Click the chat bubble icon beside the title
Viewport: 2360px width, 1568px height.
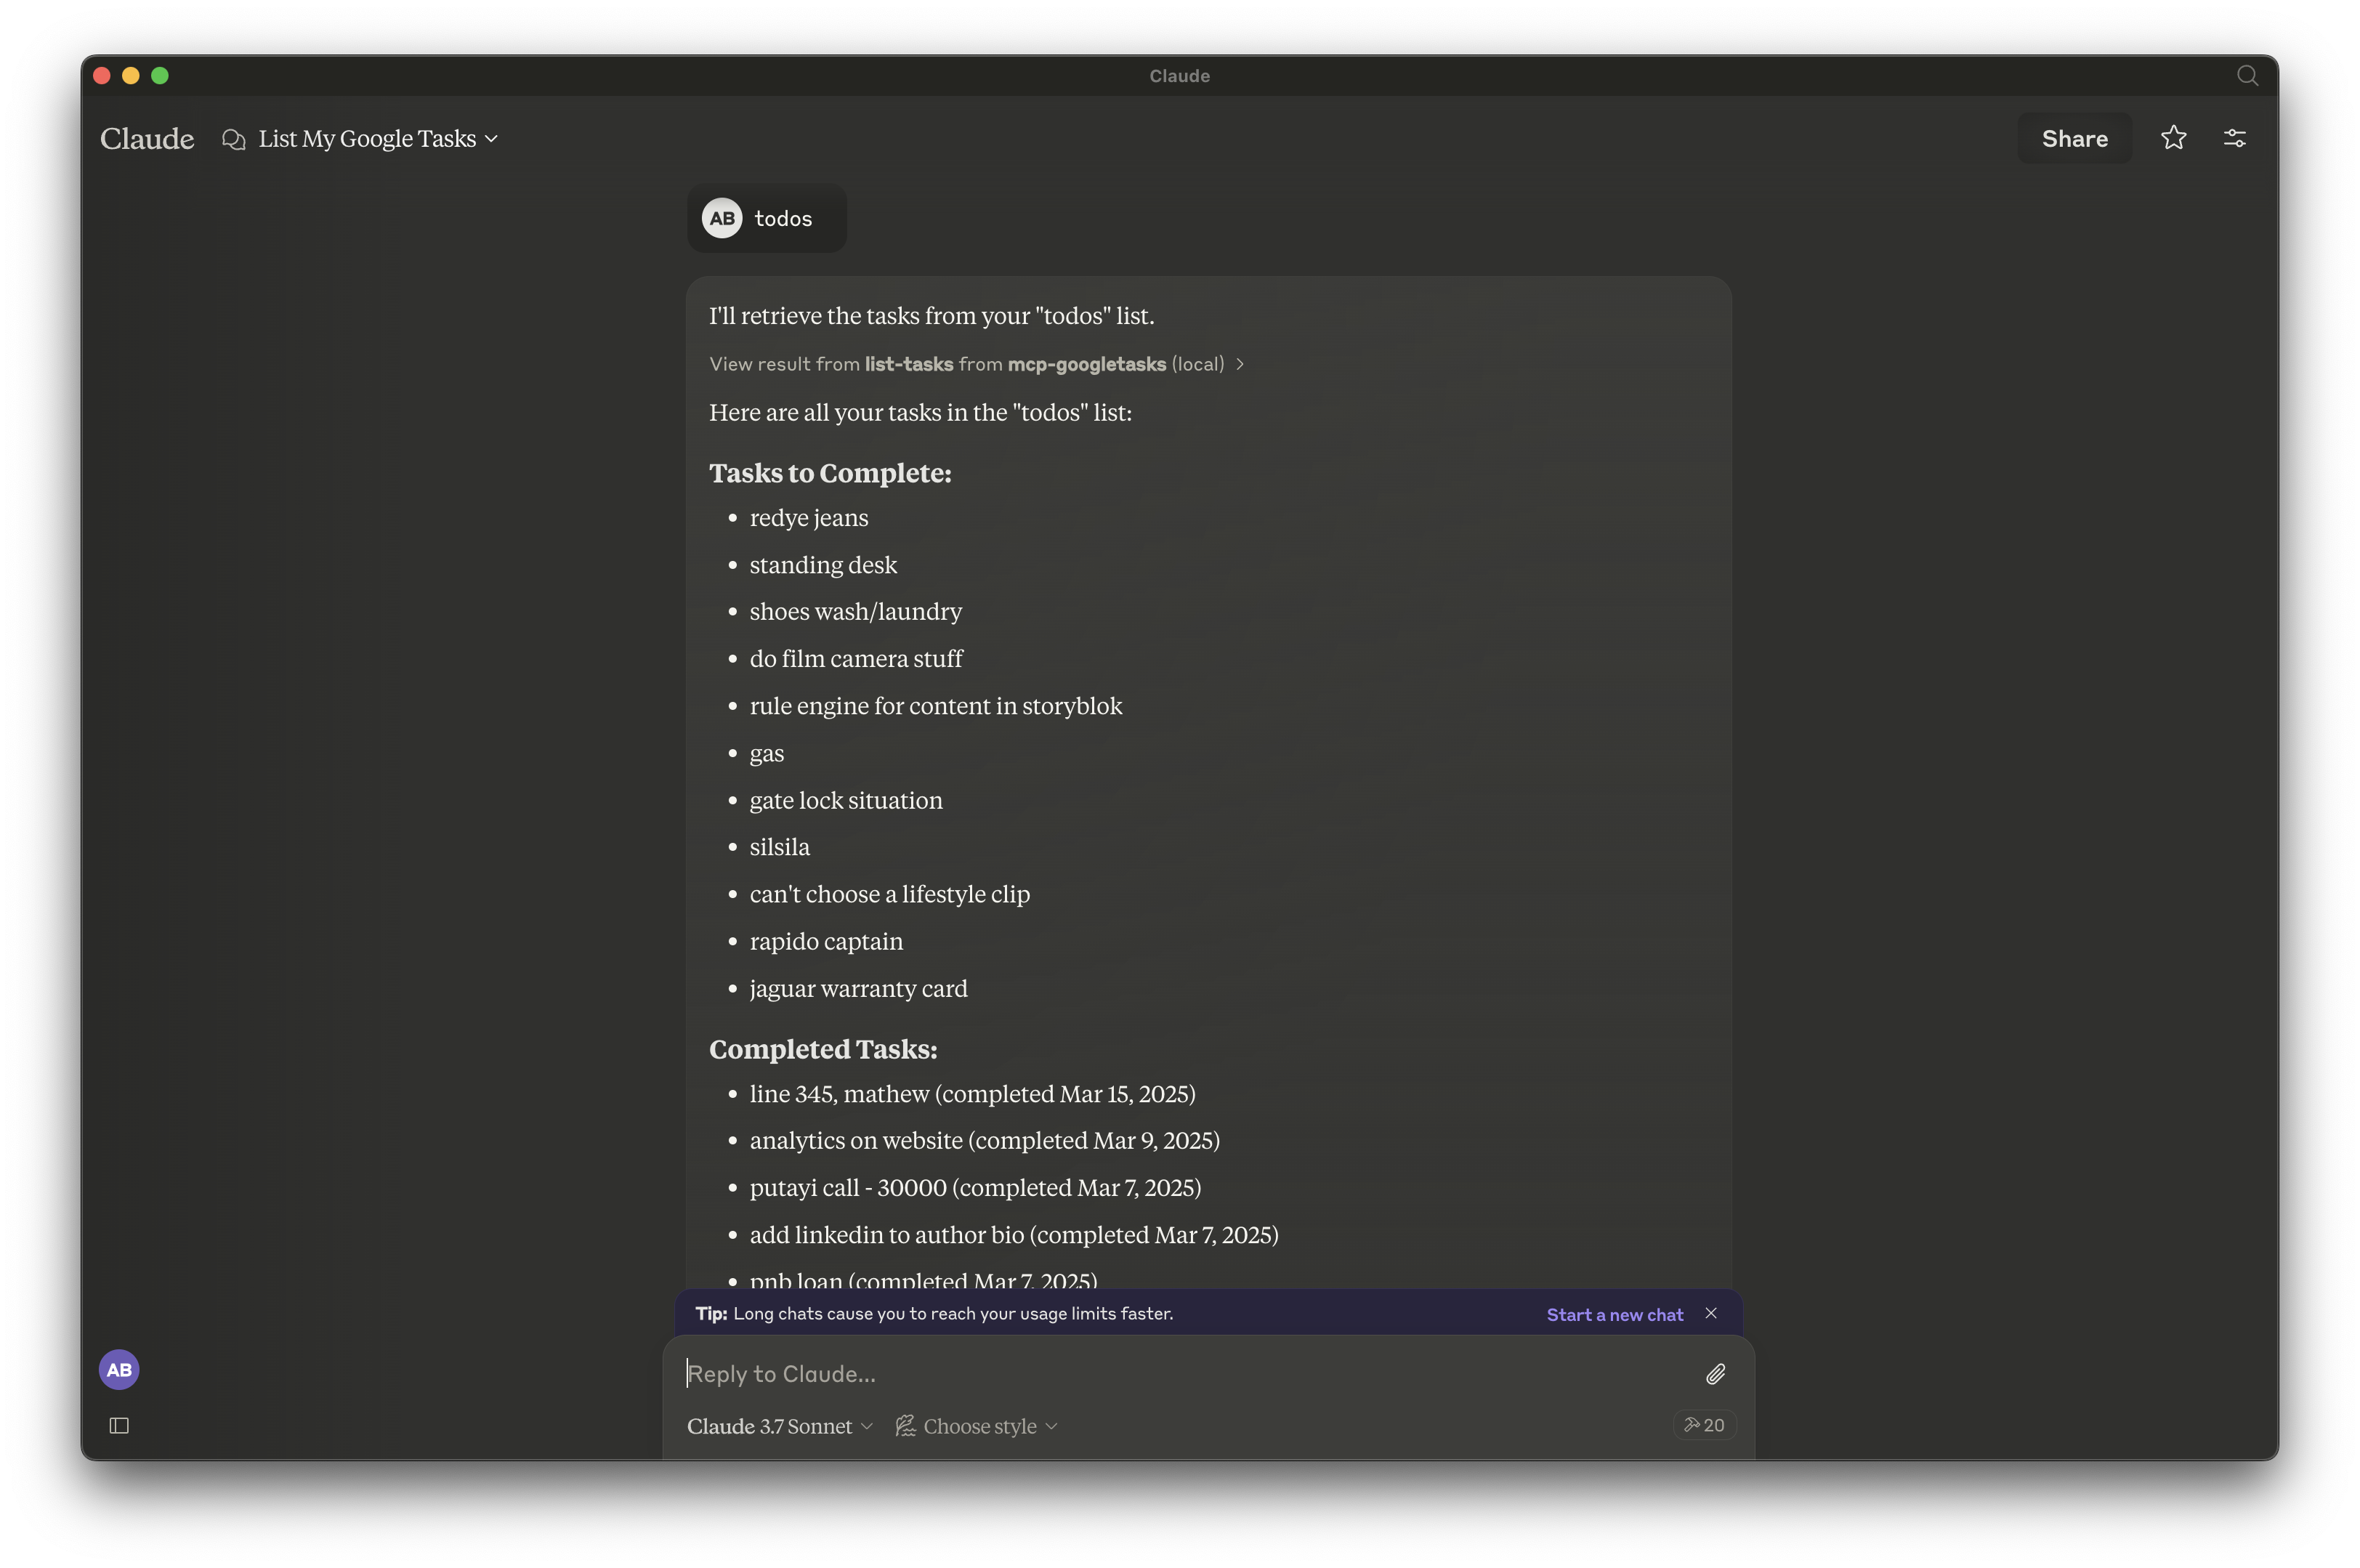233,139
